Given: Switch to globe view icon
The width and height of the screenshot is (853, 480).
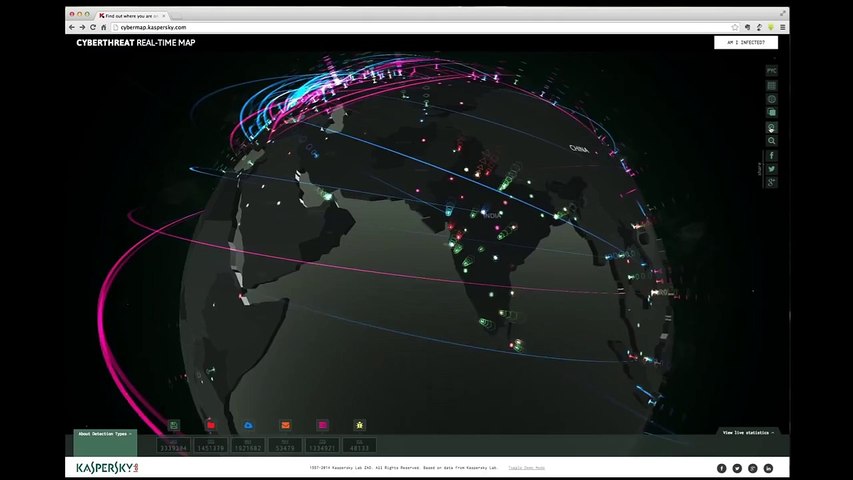Looking at the screenshot, I should 771,99.
